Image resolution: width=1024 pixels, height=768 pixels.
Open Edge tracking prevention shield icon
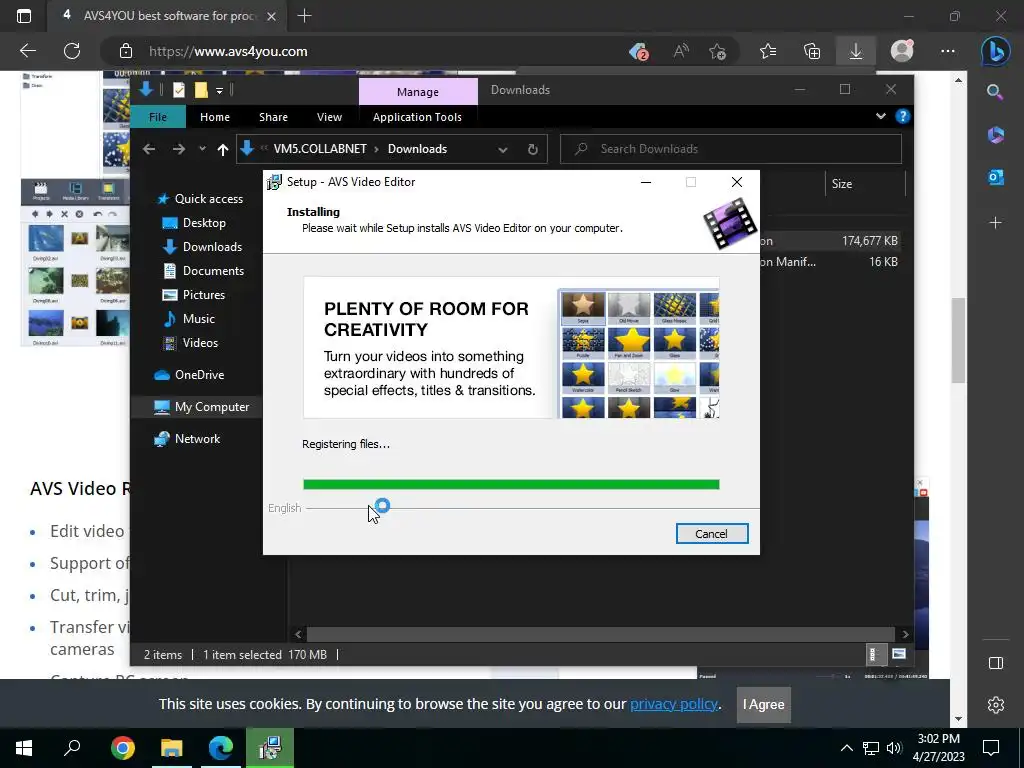638,51
